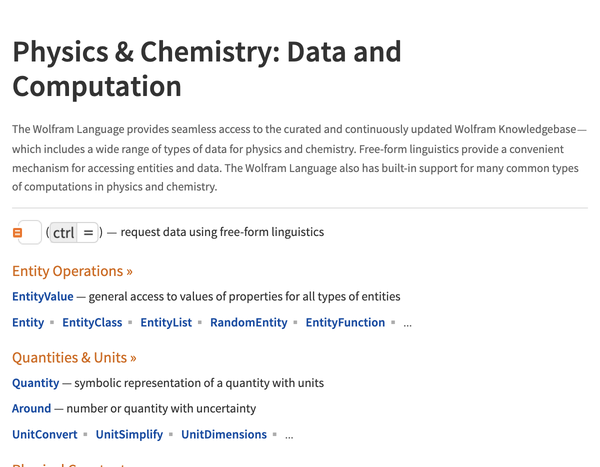Open the UnitConvert function link
The height and width of the screenshot is (467, 600).
[x=45, y=435]
